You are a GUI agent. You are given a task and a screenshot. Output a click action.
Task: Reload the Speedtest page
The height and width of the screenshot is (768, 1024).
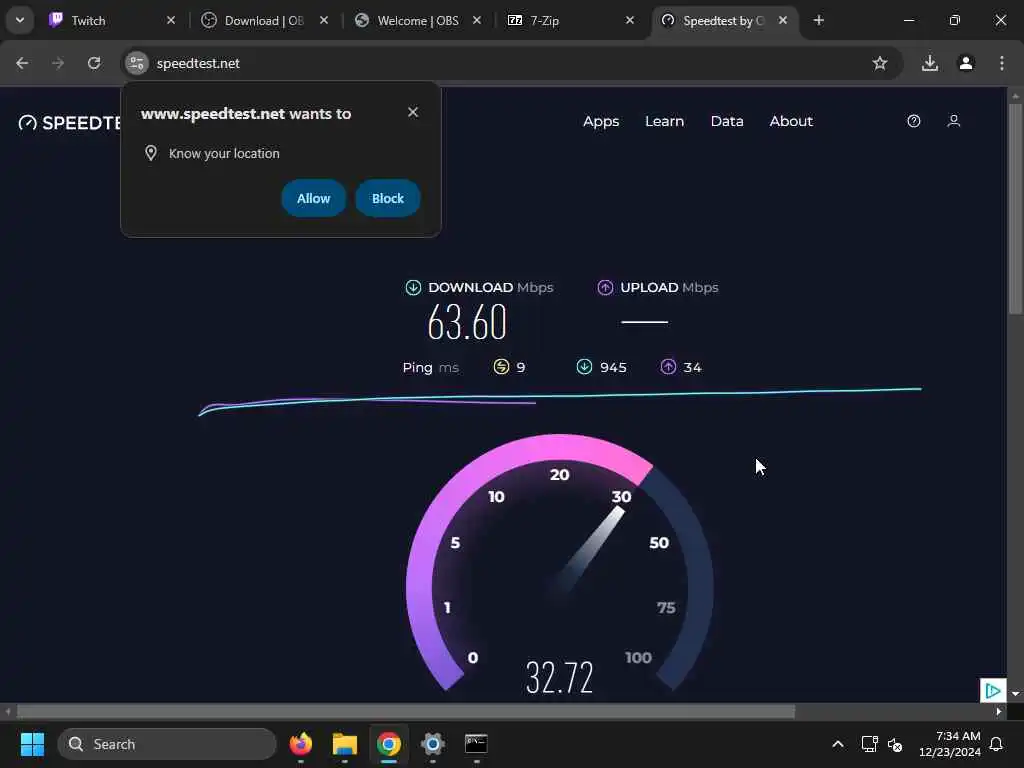tap(94, 63)
